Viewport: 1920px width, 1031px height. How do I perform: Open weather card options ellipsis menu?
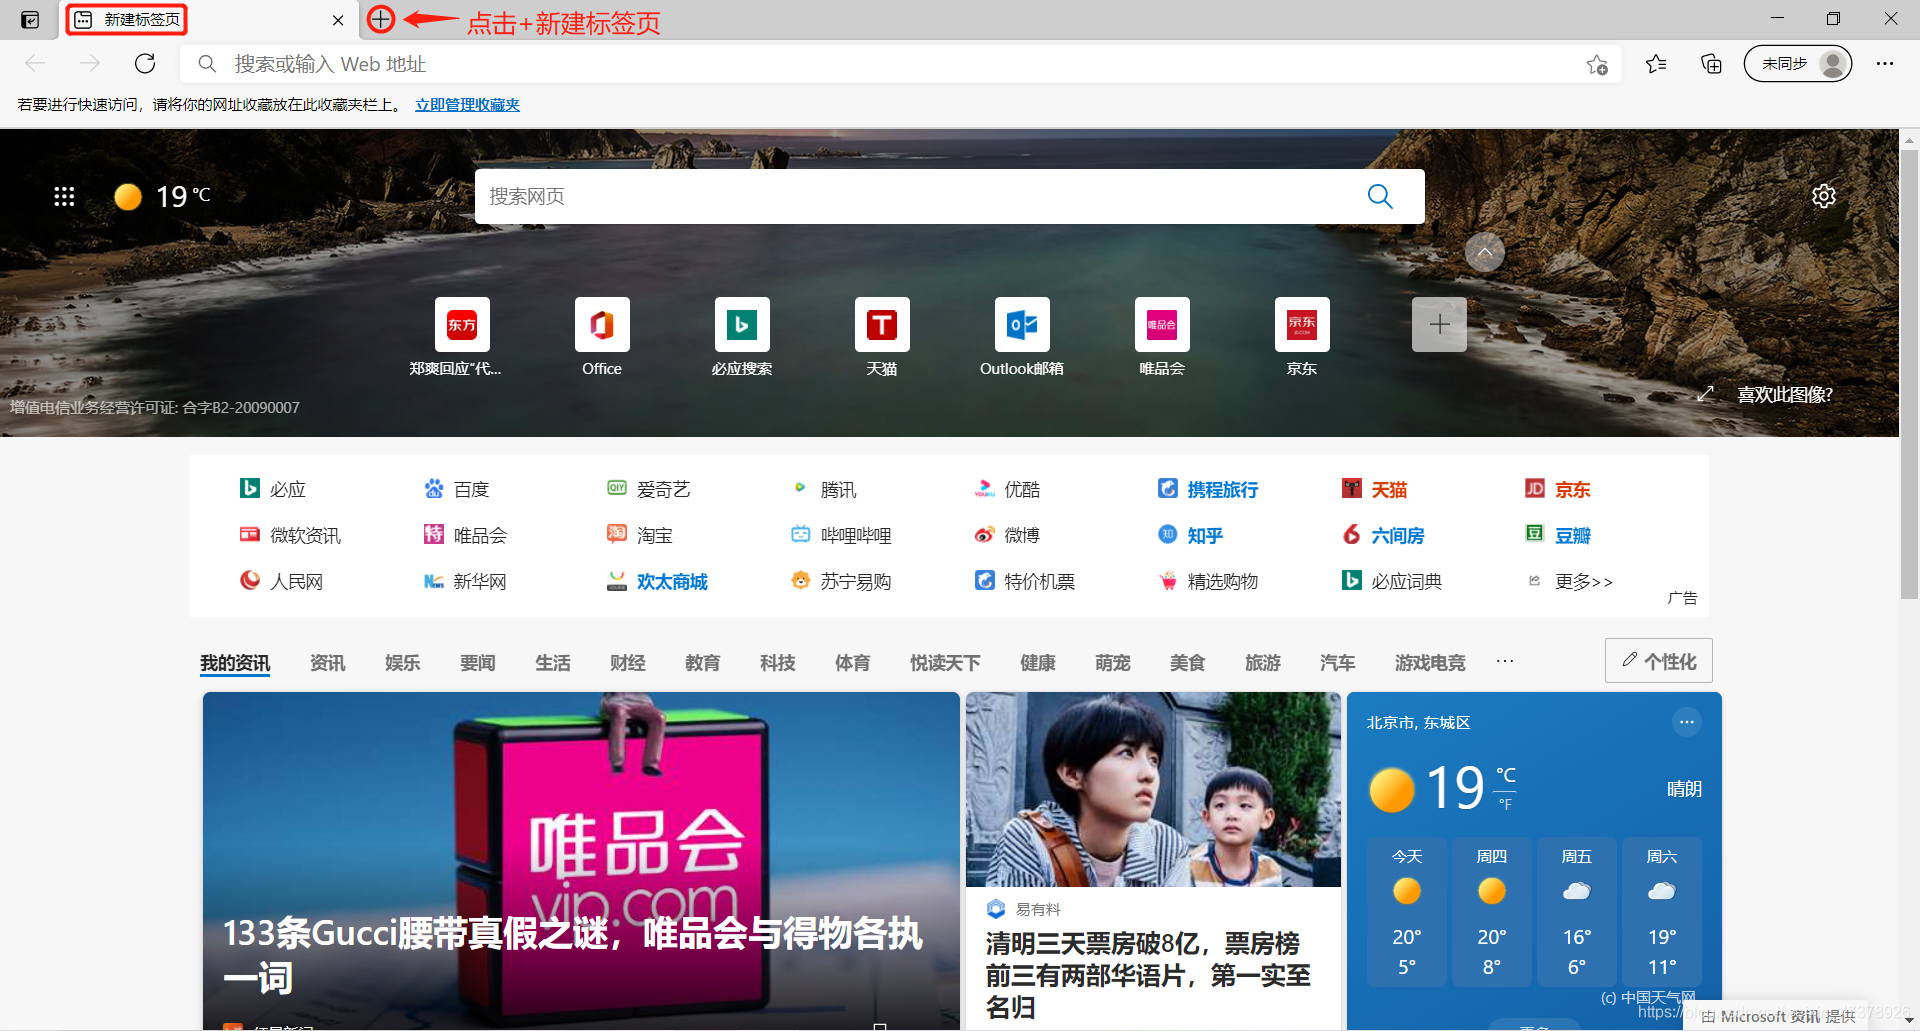pos(1687,722)
